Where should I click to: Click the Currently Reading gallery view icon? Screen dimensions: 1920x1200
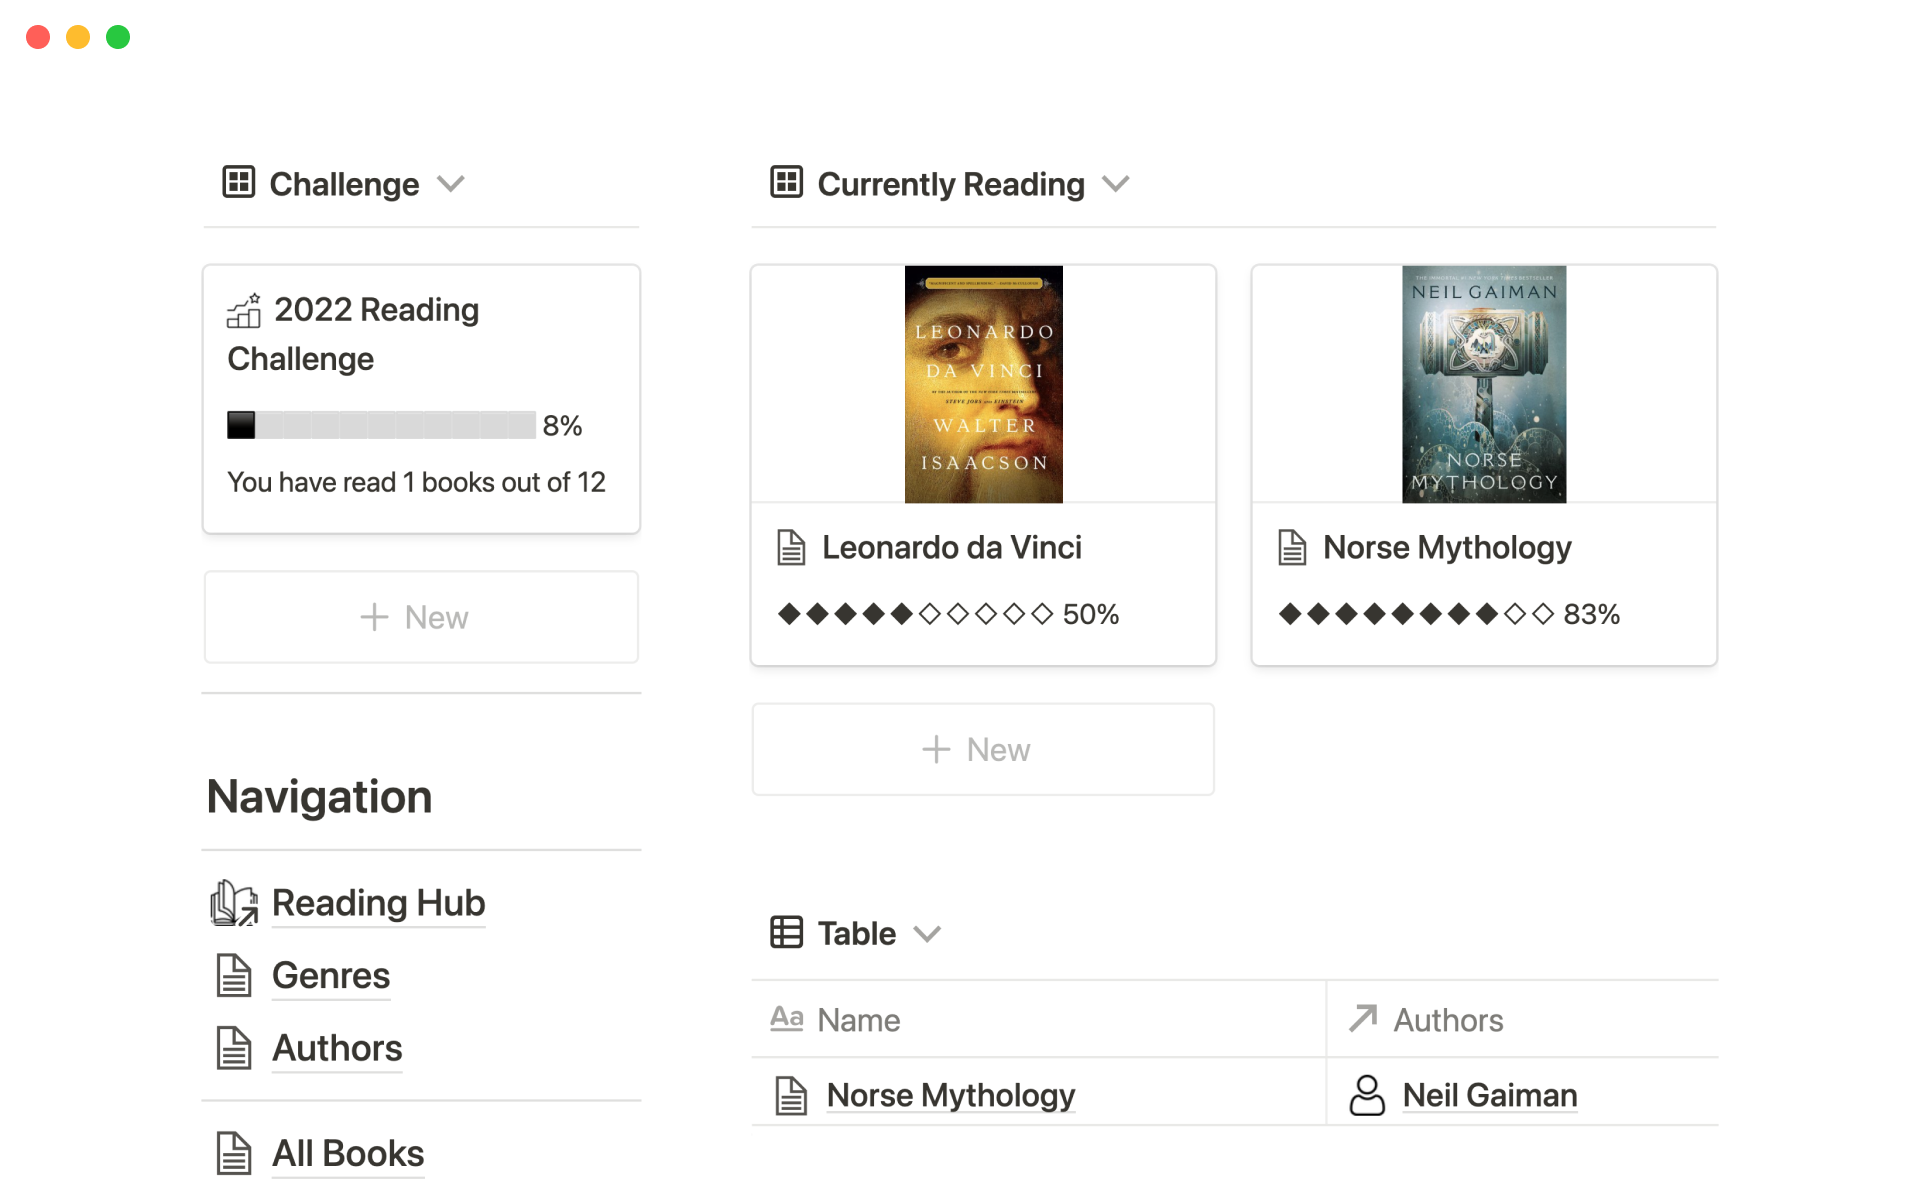click(x=786, y=182)
